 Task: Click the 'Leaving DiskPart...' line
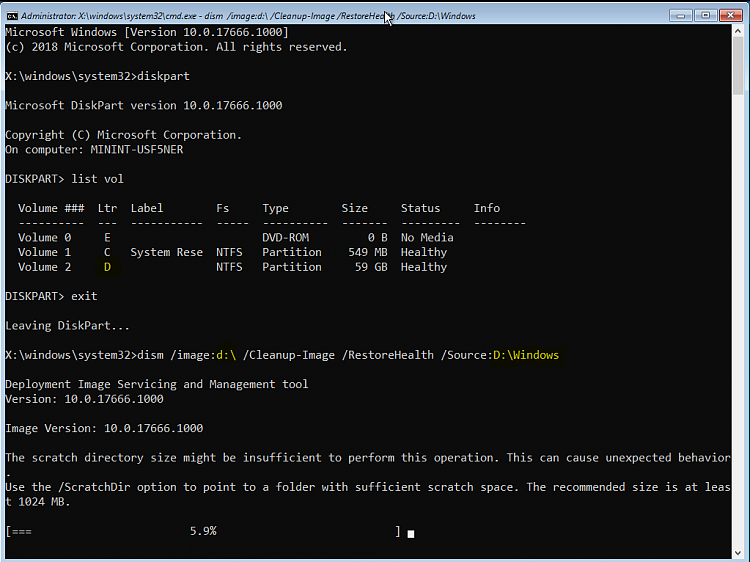coord(67,326)
